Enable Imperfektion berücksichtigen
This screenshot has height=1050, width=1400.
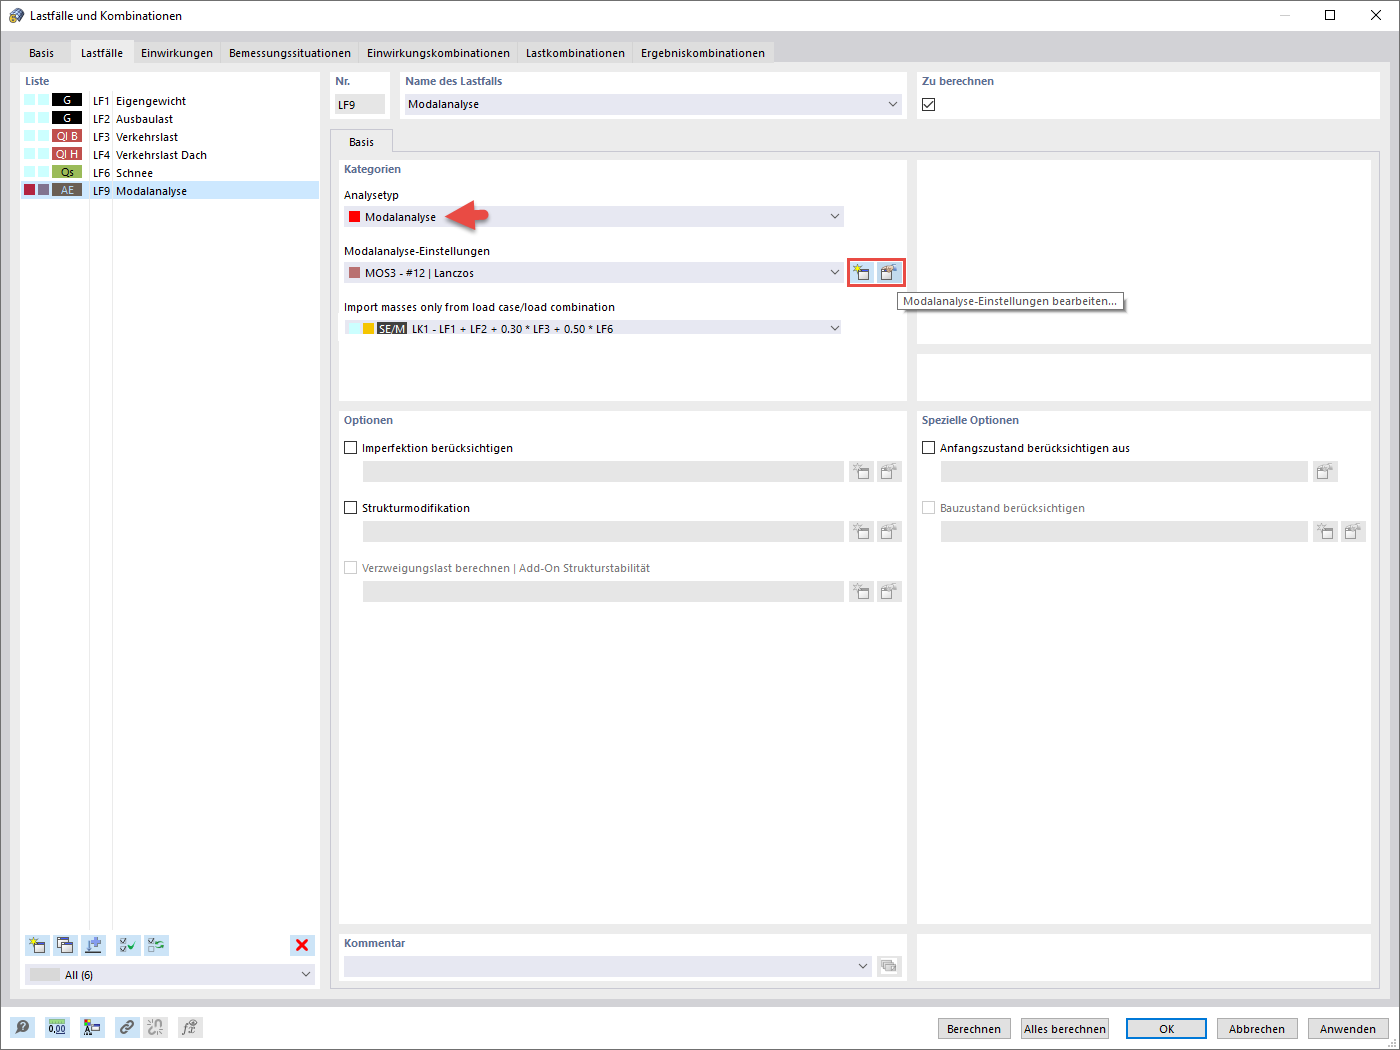click(350, 447)
